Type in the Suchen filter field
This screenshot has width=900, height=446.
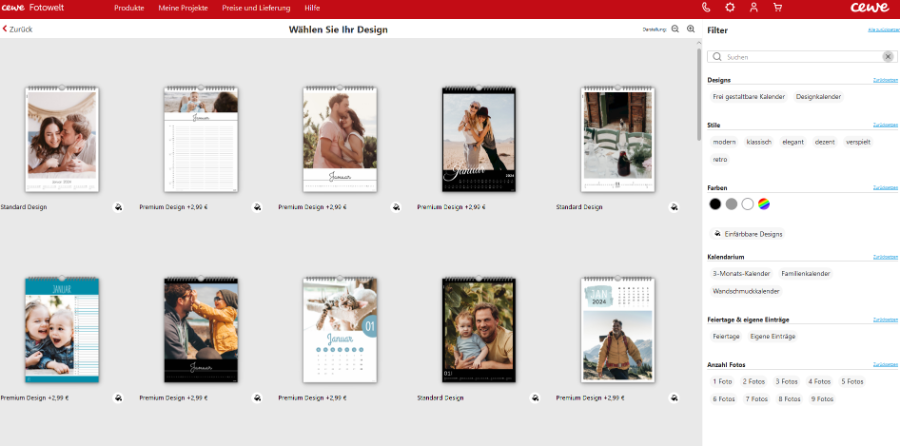click(800, 57)
